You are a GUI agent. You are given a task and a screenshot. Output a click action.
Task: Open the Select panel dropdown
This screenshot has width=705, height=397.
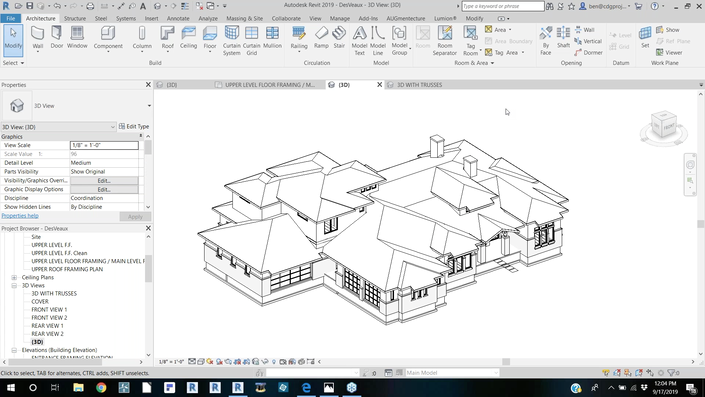pyautogui.click(x=13, y=63)
